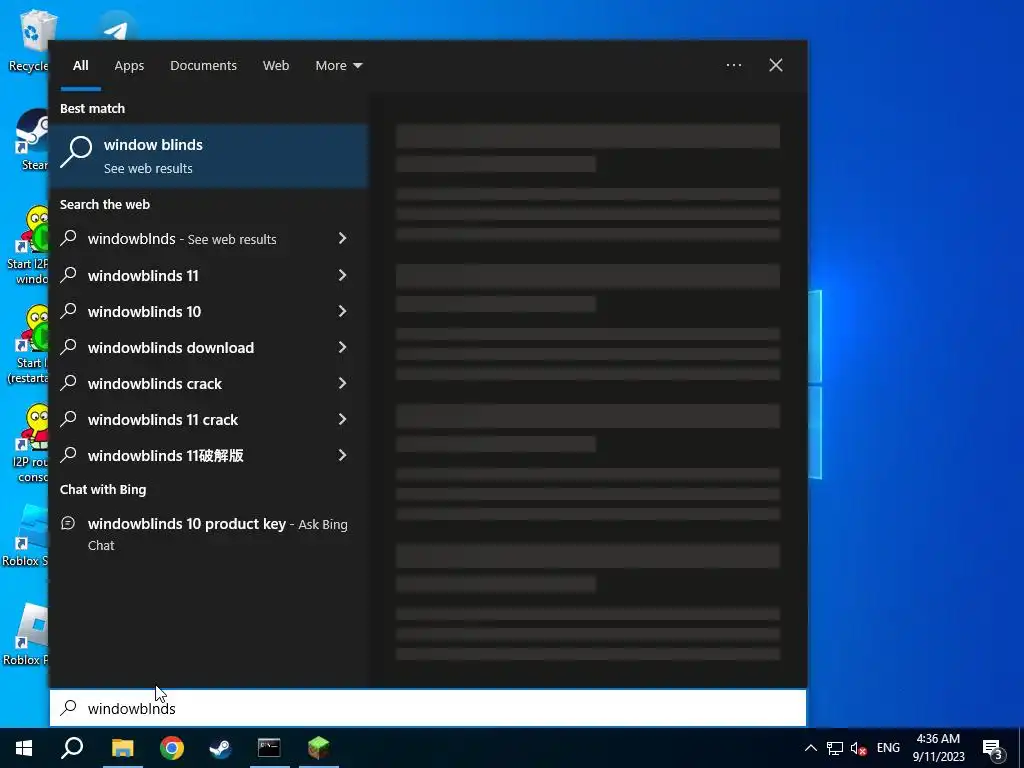Open File Explorer from the taskbar

122,748
